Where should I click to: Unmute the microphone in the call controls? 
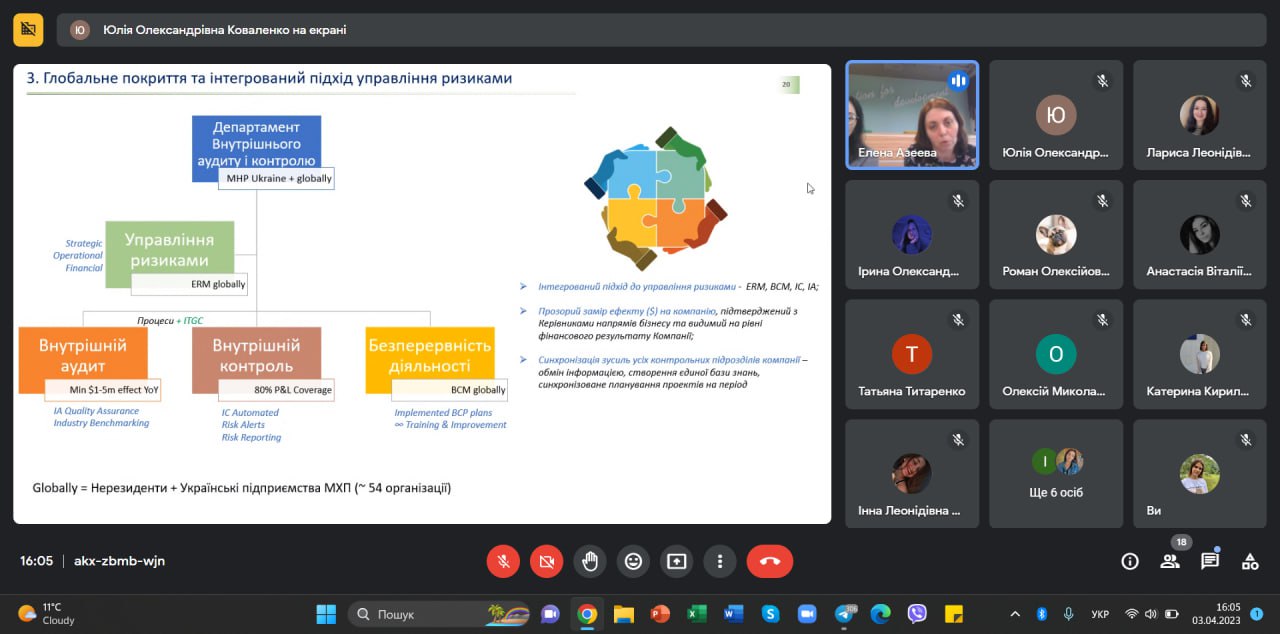point(503,561)
